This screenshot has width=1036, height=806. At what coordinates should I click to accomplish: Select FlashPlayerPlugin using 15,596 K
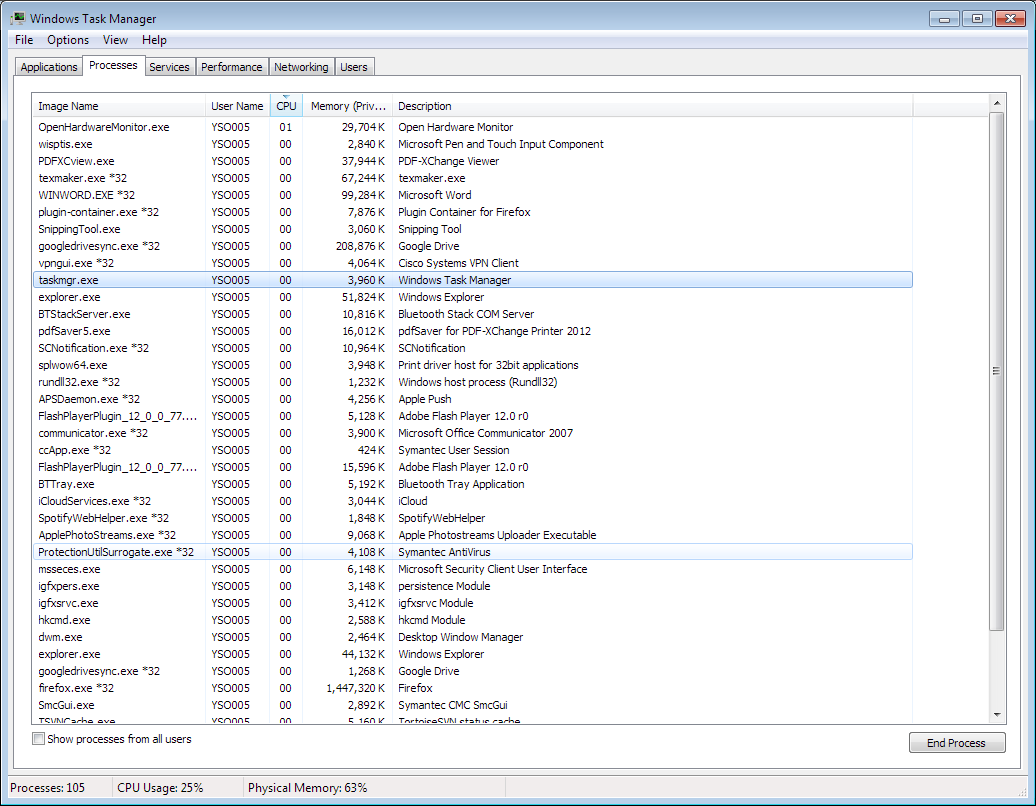[x=472, y=467]
